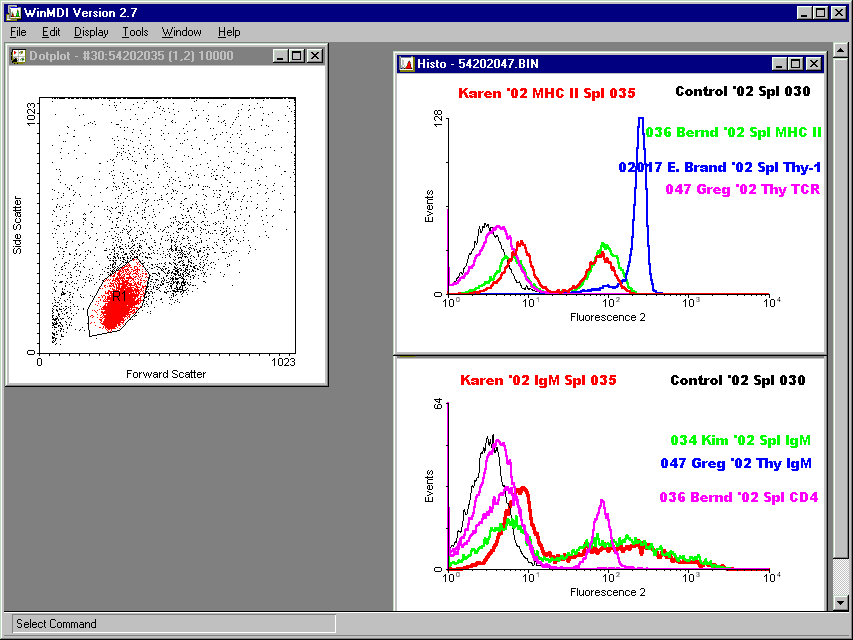This screenshot has height=640, width=853.
Task: Click the Histo scrollbar down arrow
Action: (x=841, y=602)
